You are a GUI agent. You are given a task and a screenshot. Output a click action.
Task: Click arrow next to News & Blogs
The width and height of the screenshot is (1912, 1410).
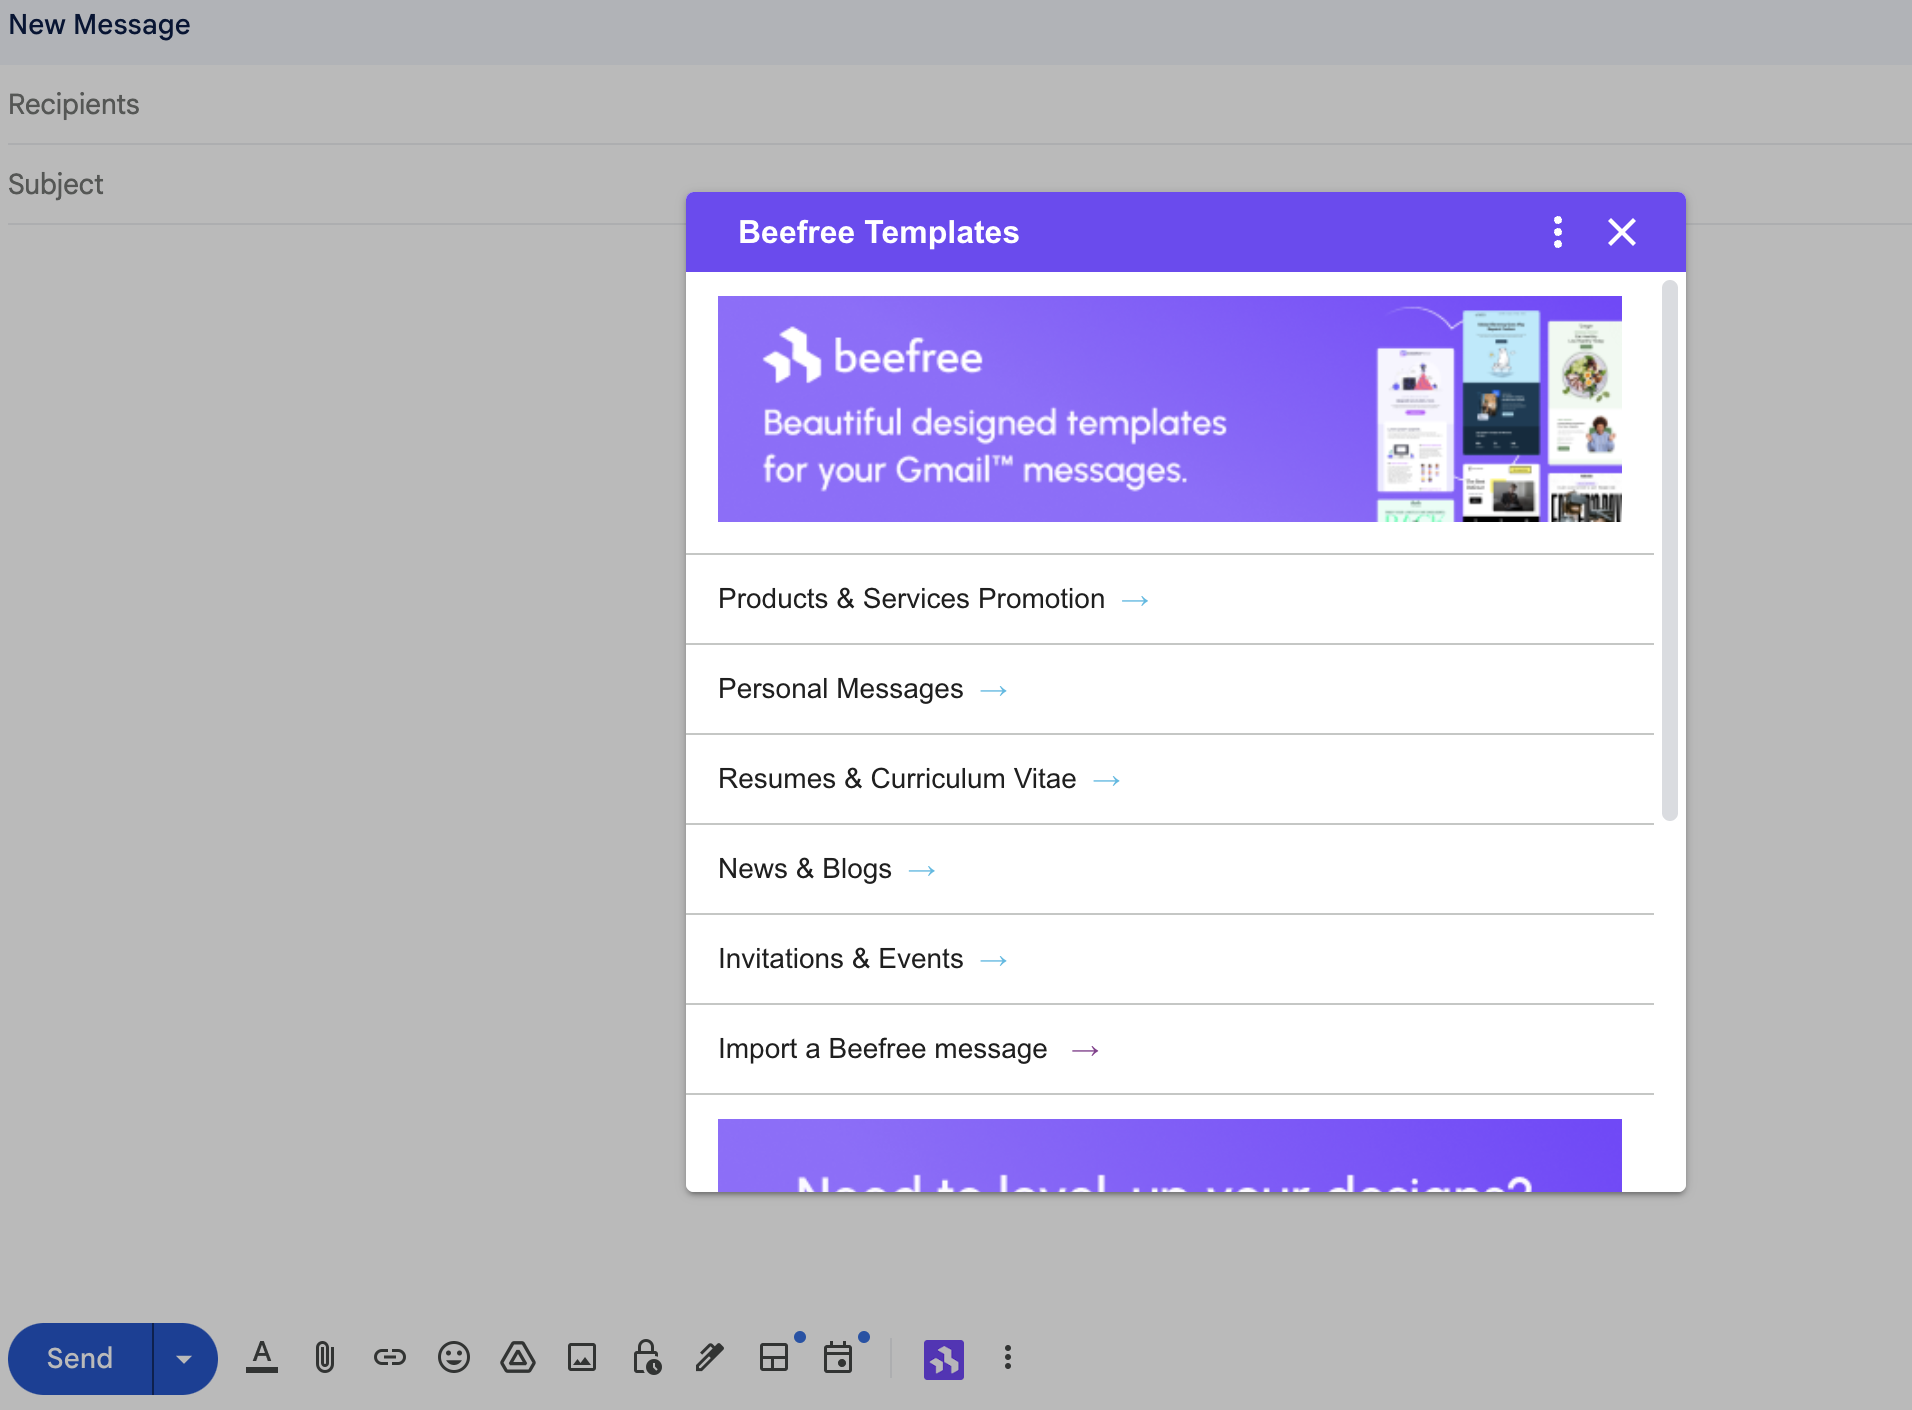point(921,870)
